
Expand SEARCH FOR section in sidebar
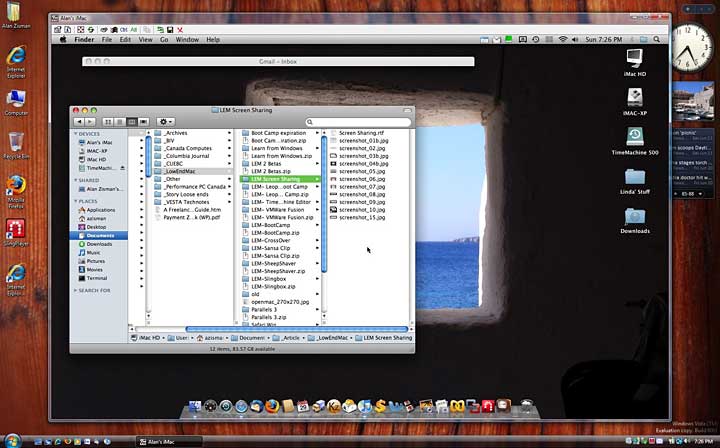(x=76, y=290)
